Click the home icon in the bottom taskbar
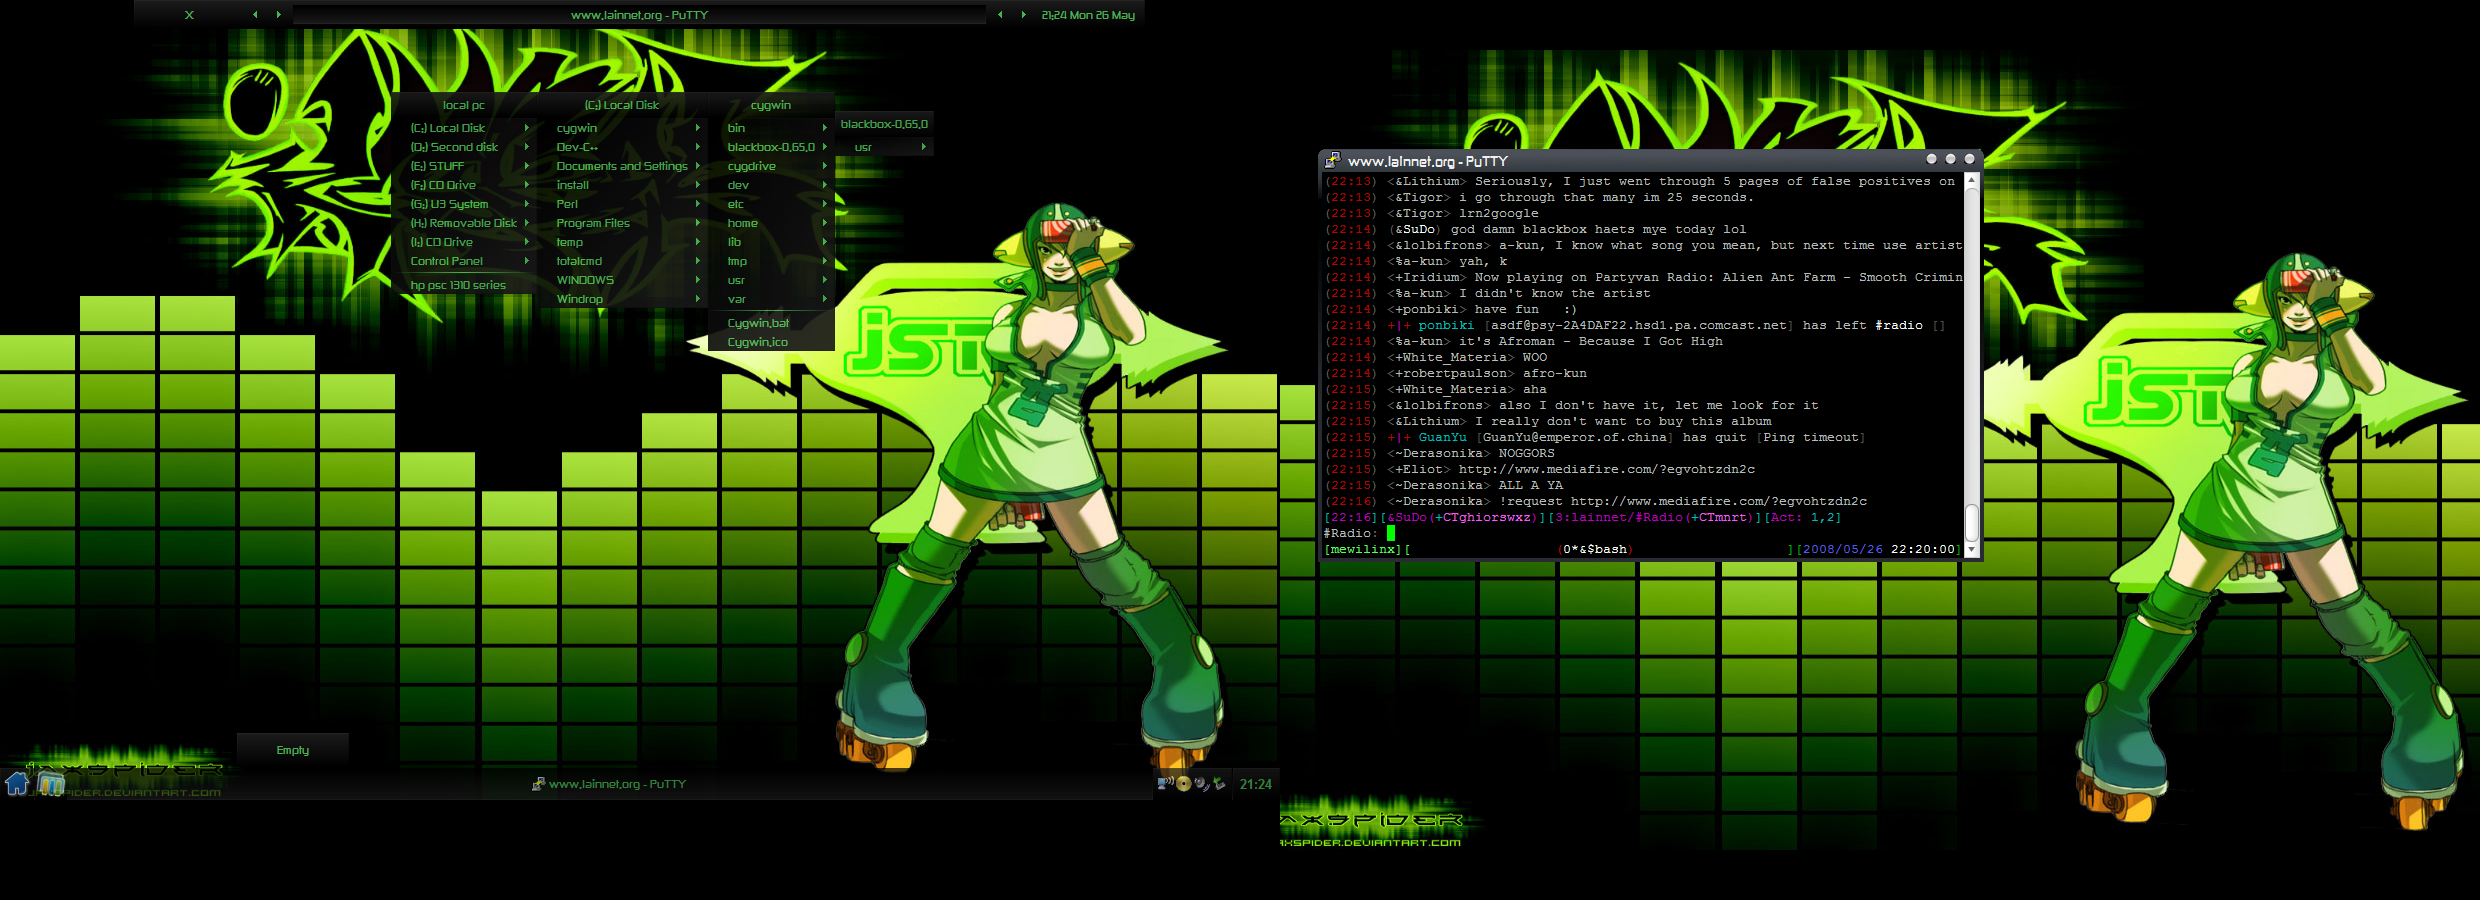This screenshot has width=2480, height=900. point(17,783)
